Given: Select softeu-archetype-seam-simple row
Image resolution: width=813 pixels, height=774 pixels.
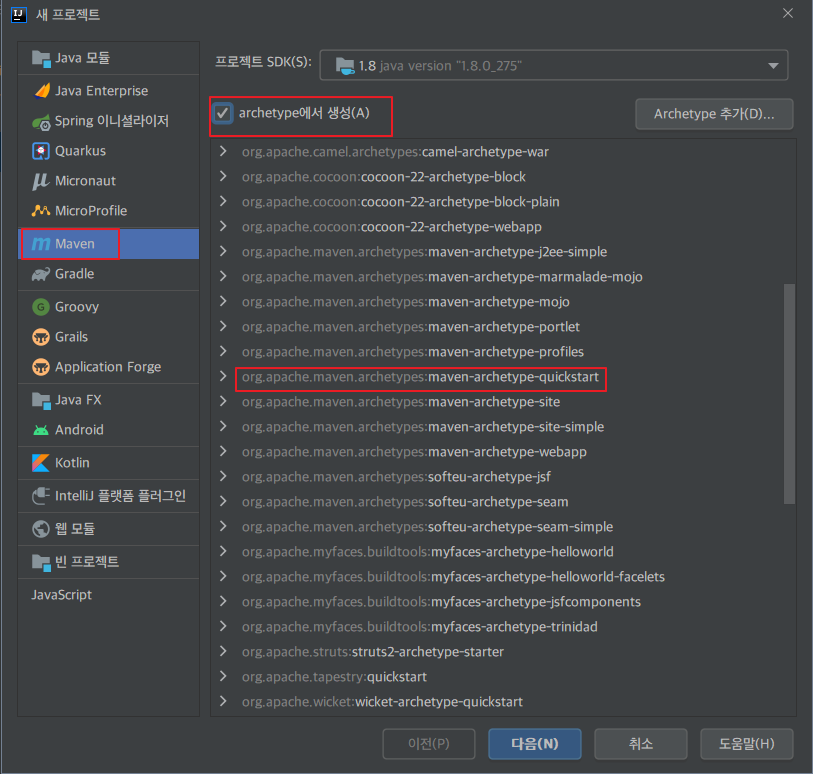Looking at the screenshot, I should pos(503,527).
